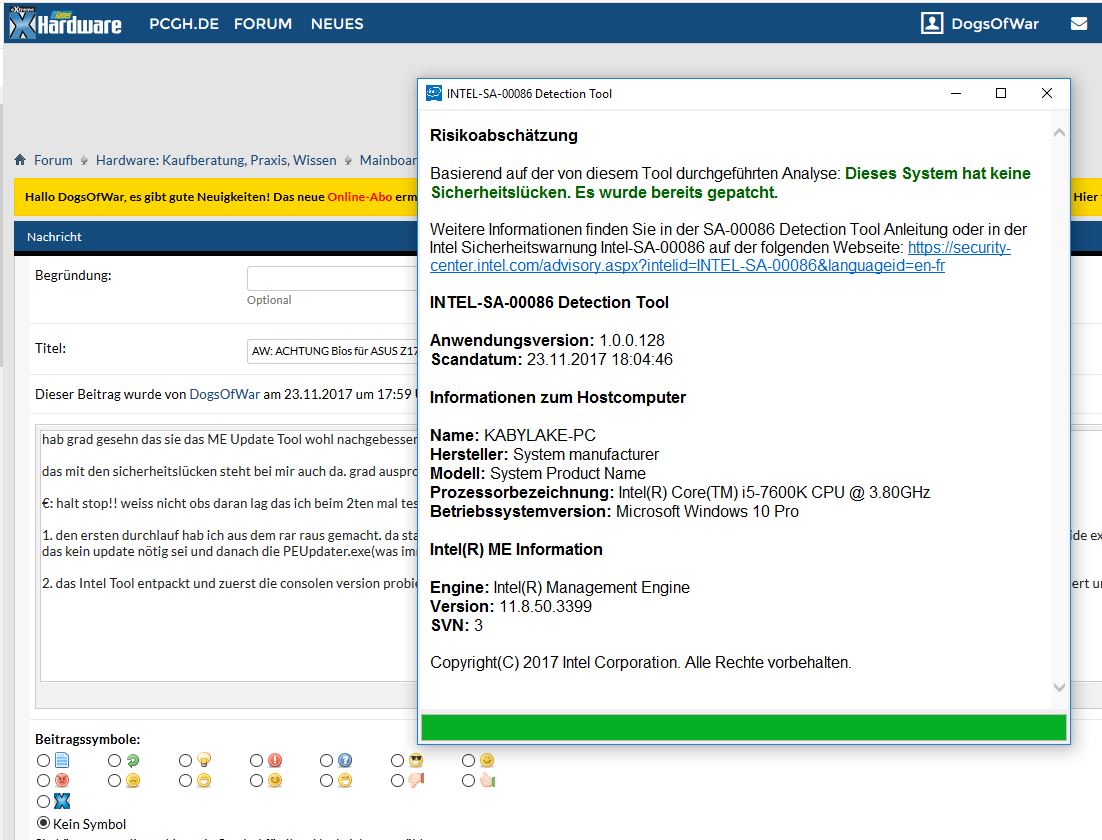Viewport: 1102px width, 840px height.
Task: Choose the document page post icon
Action: [x=62, y=761]
